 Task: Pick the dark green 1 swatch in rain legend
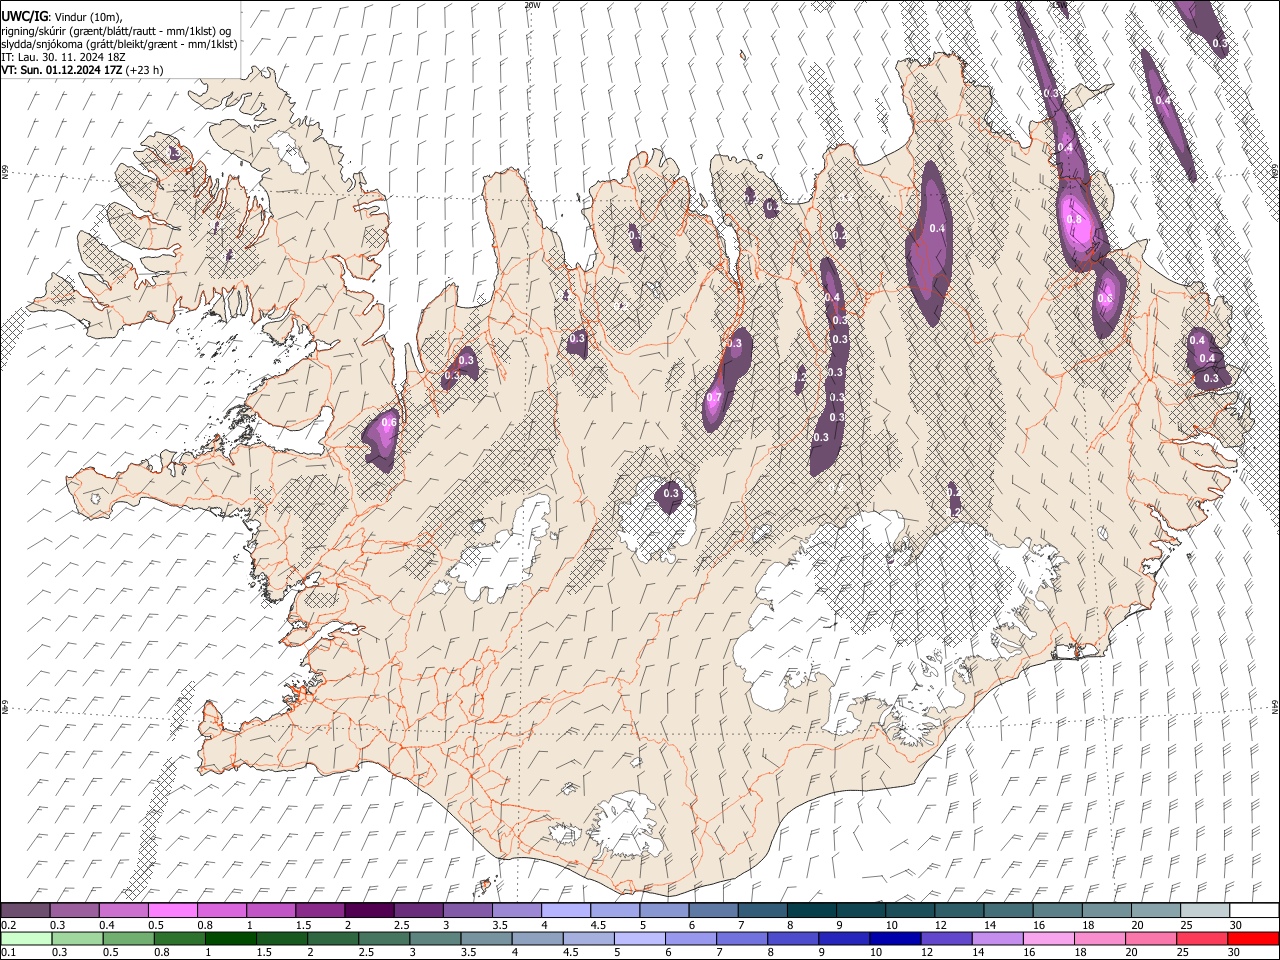pos(231,939)
